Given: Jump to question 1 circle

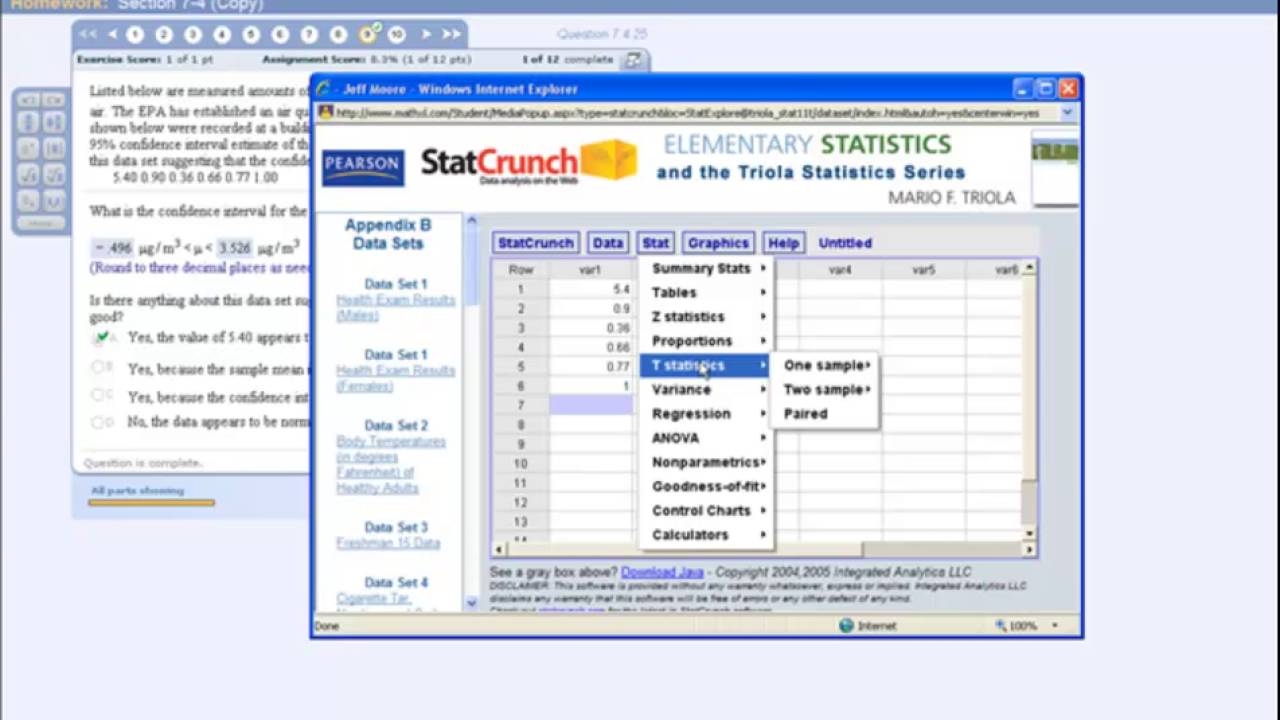Looking at the screenshot, I should tap(135, 34).
